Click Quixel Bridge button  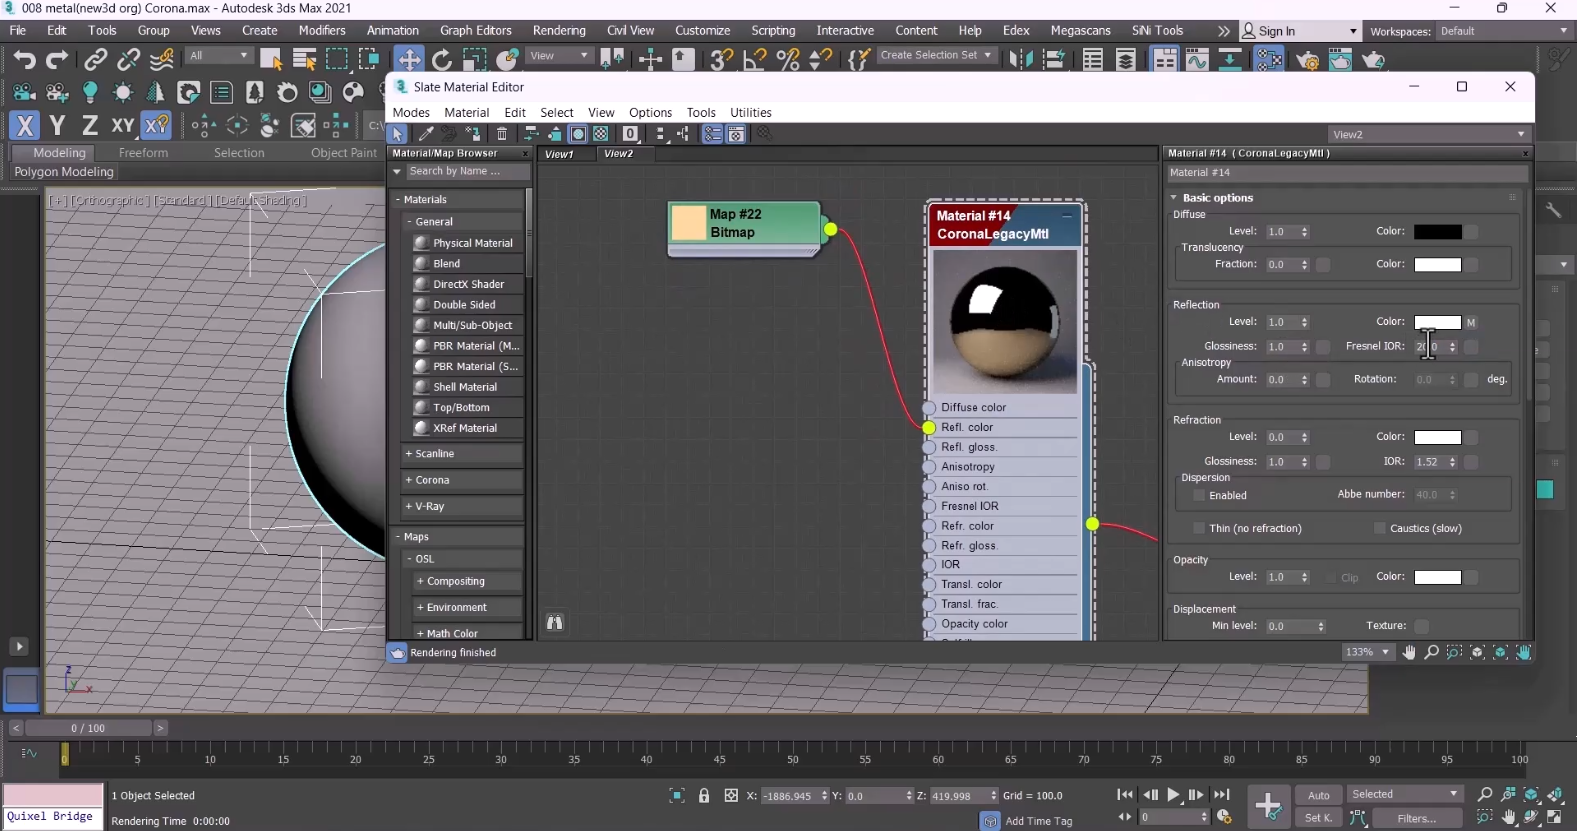[52, 816]
